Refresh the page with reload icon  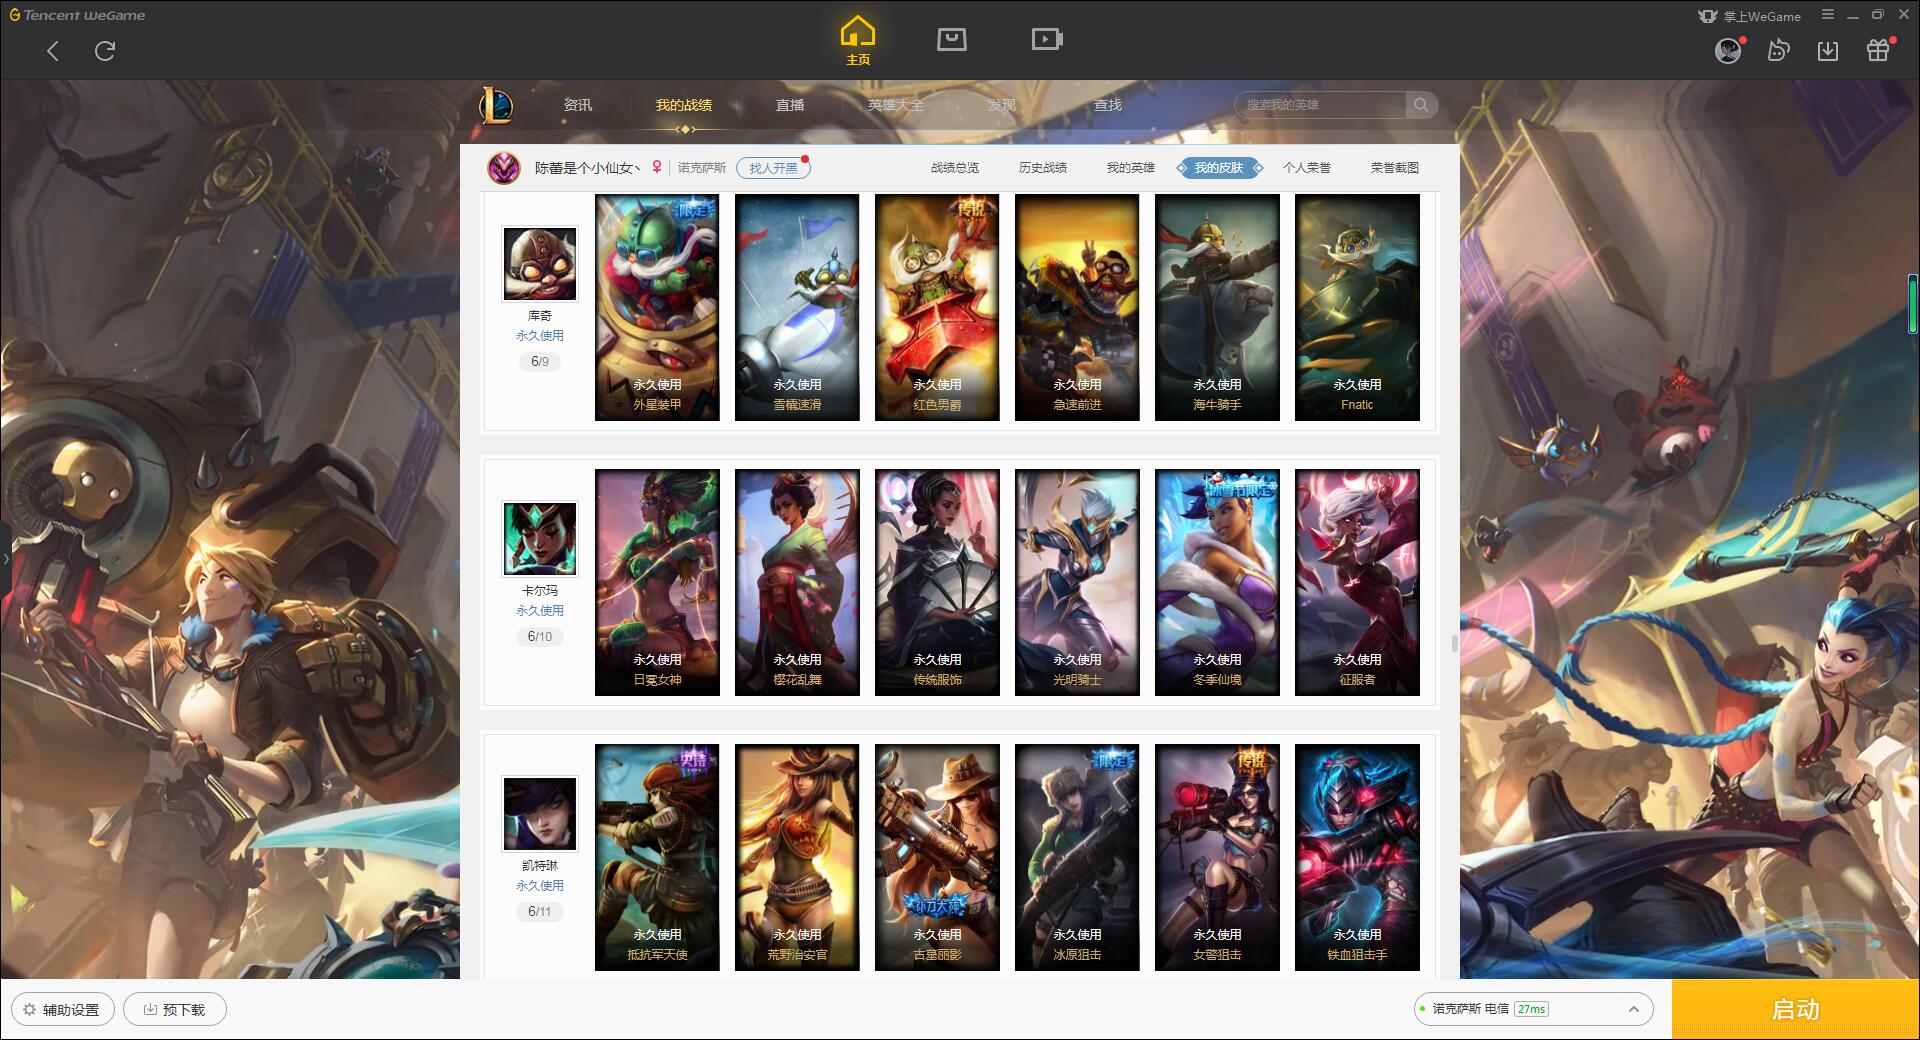pos(105,51)
